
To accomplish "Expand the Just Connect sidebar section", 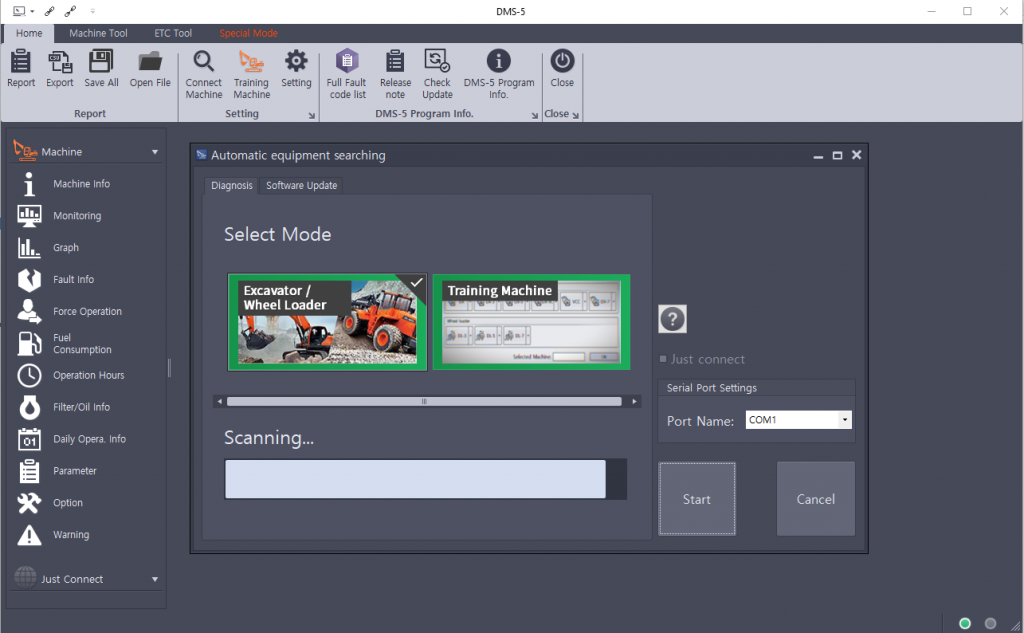I will (155, 579).
